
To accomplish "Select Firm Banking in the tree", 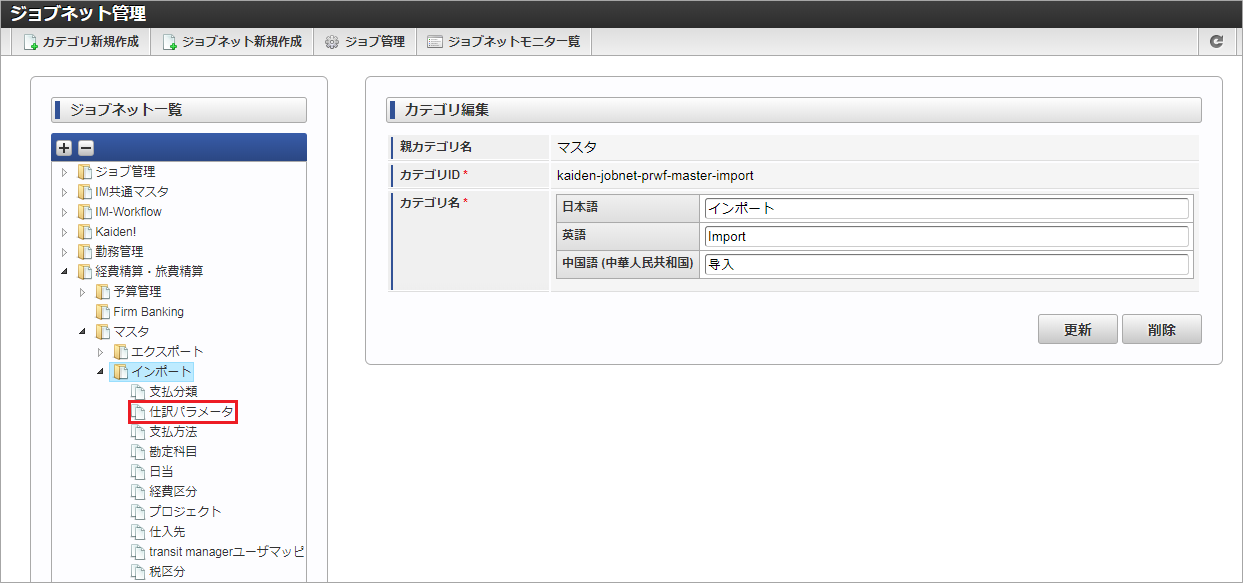I will (148, 312).
